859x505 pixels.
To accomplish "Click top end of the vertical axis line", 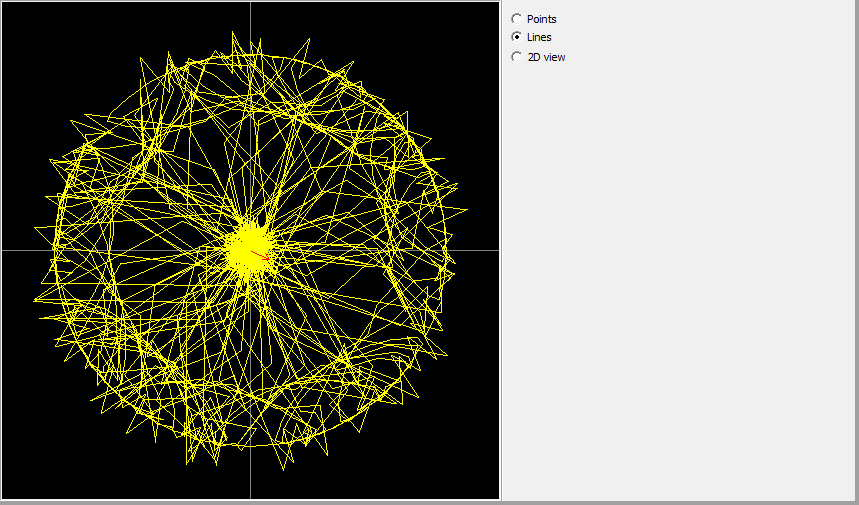I will [x=250, y=5].
